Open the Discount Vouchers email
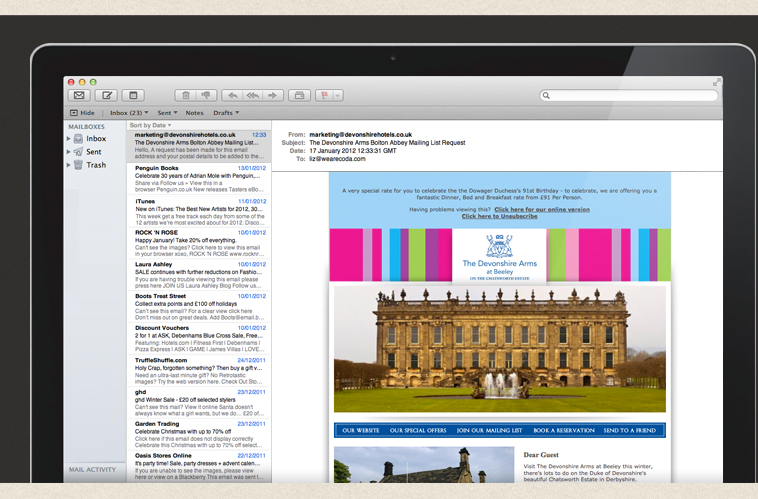The width and height of the screenshot is (758, 499). click(x=199, y=338)
